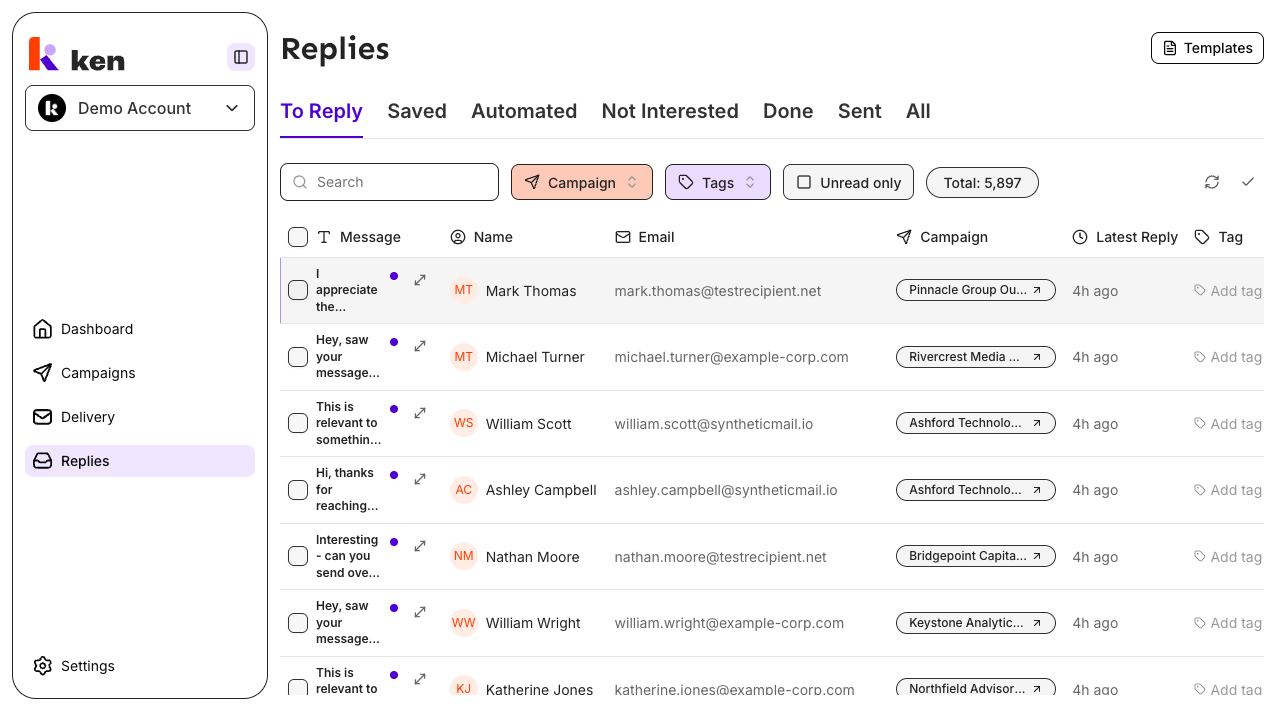Open Ashford Technolo campaign pill for Ashley Campbell

click(x=975, y=490)
